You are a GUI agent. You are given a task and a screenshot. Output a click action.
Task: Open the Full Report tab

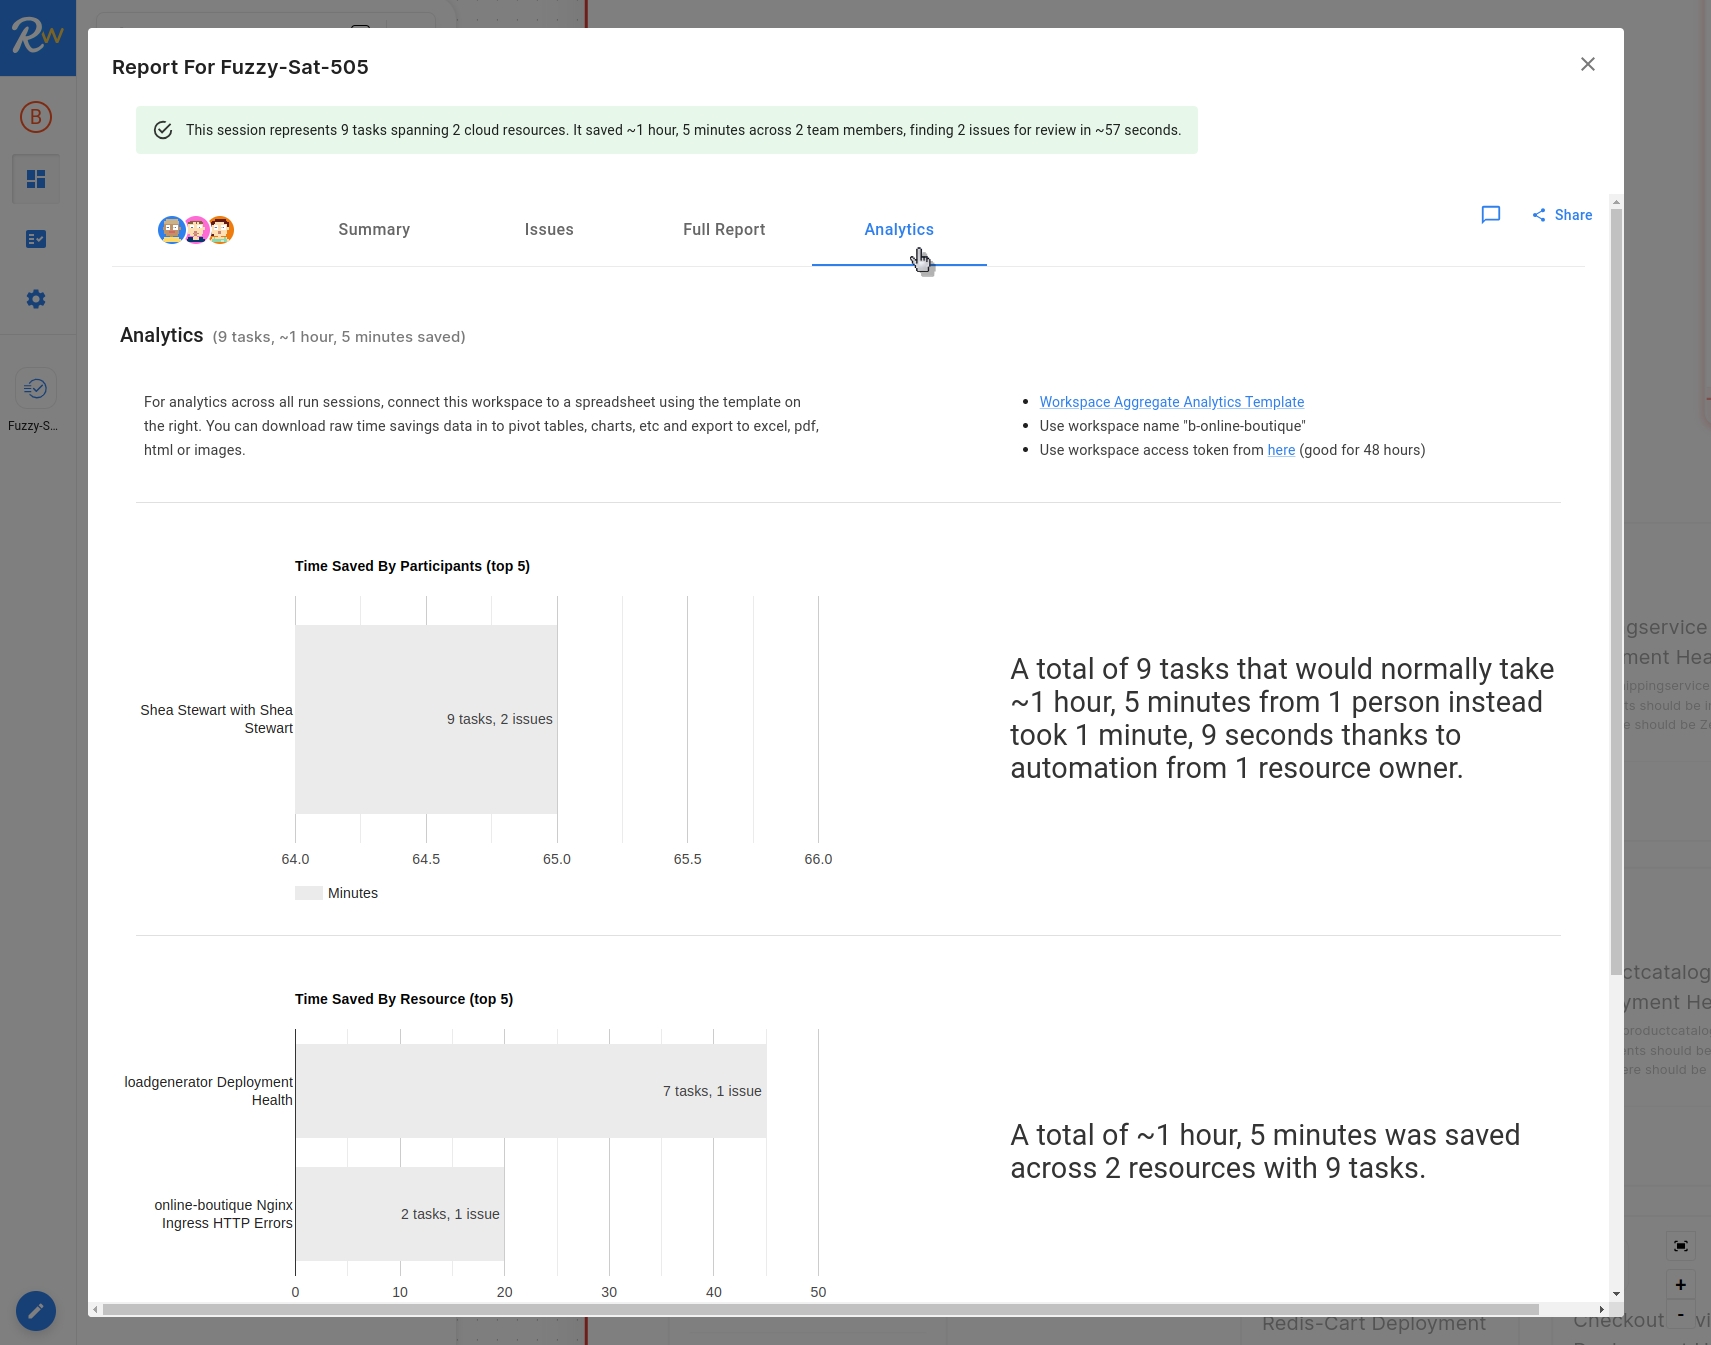[x=724, y=230]
